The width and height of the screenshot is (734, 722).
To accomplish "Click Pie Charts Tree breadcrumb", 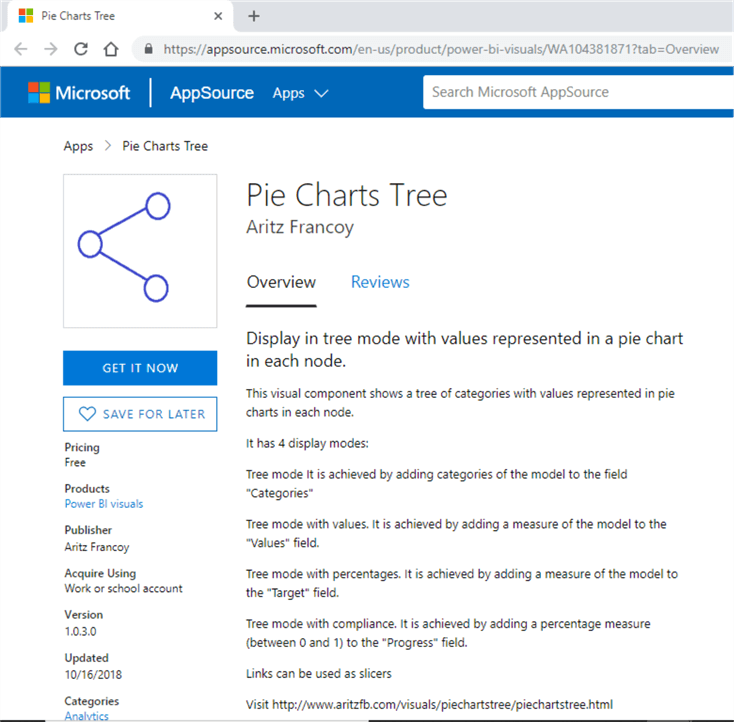I will (165, 146).
